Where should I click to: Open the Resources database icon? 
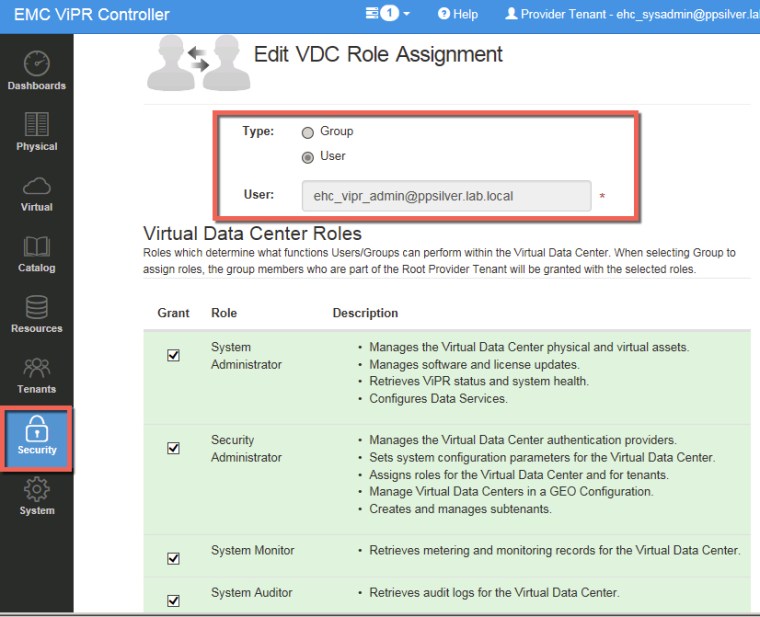coord(37,314)
